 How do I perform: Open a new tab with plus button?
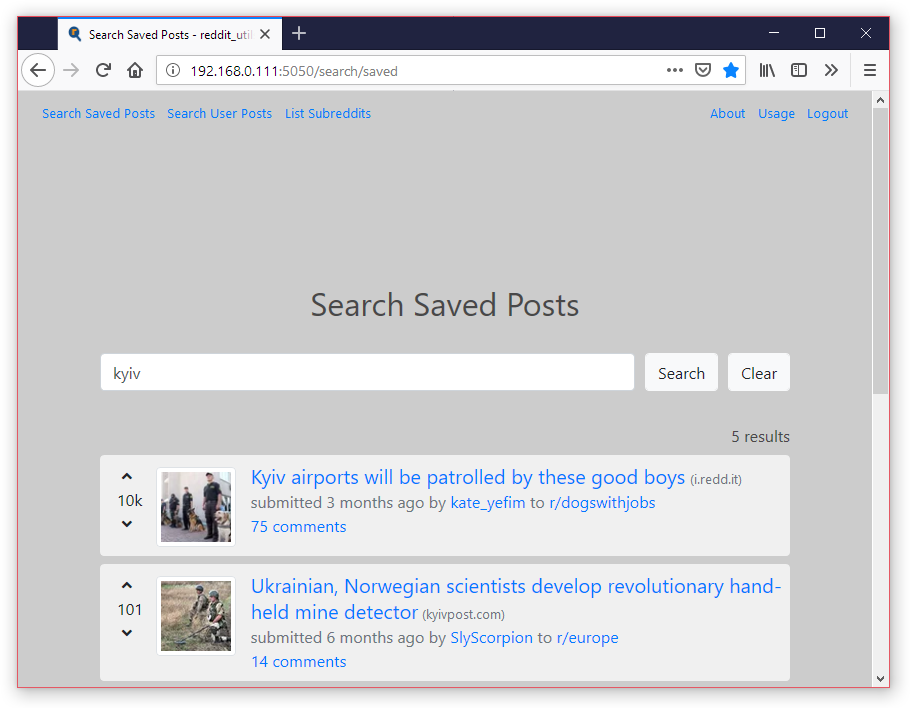[x=299, y=34]
